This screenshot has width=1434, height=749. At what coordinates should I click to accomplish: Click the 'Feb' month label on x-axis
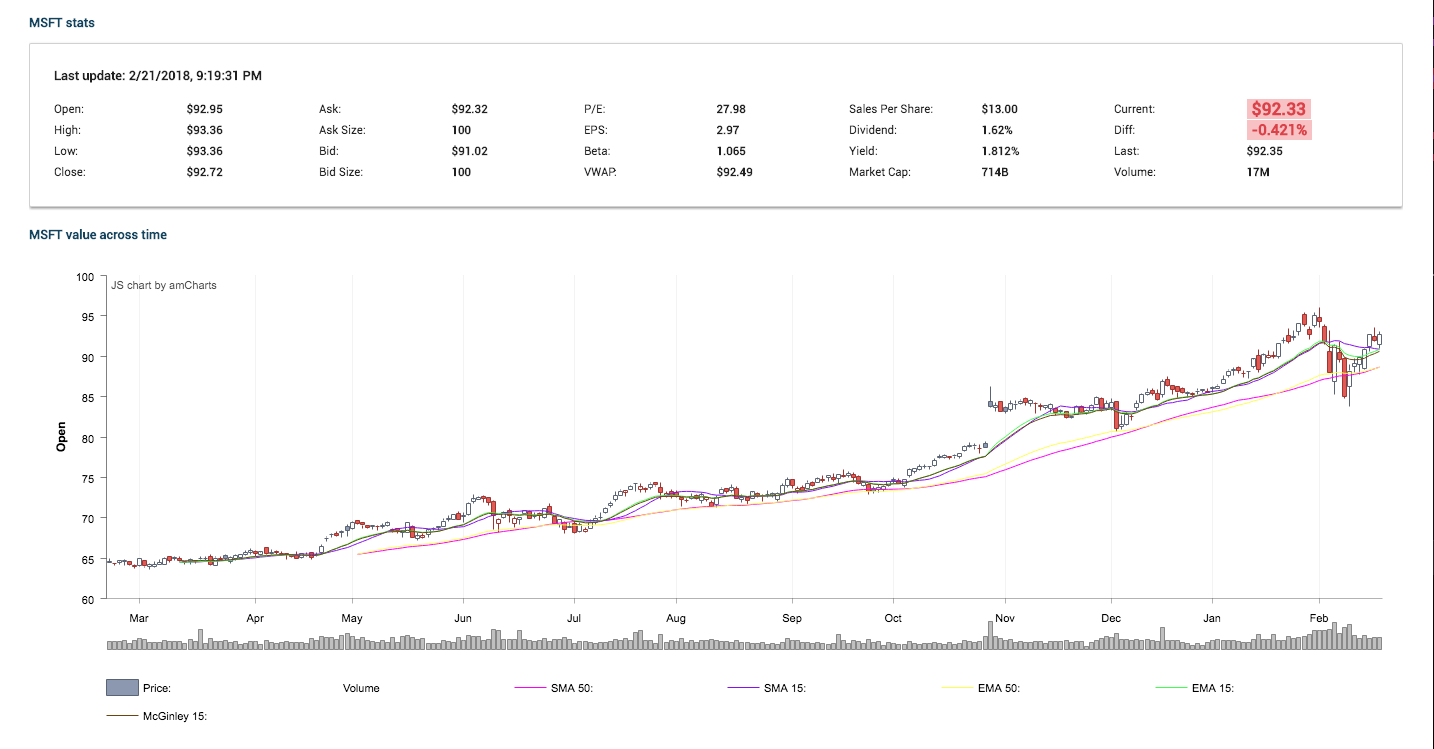(x=1319, y=618)
